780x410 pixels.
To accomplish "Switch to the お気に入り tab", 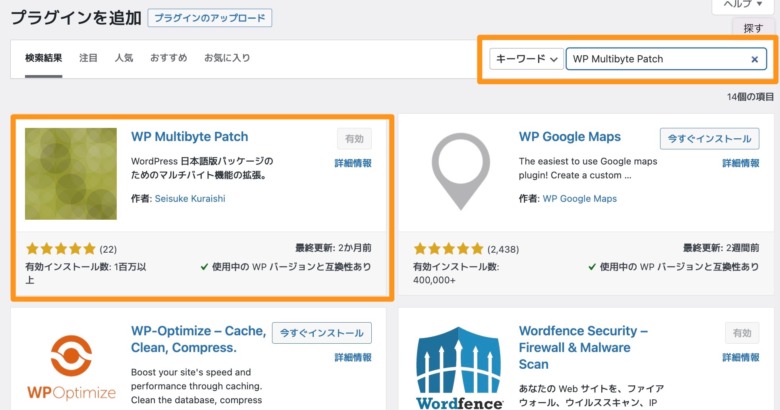I will [227, 58].
